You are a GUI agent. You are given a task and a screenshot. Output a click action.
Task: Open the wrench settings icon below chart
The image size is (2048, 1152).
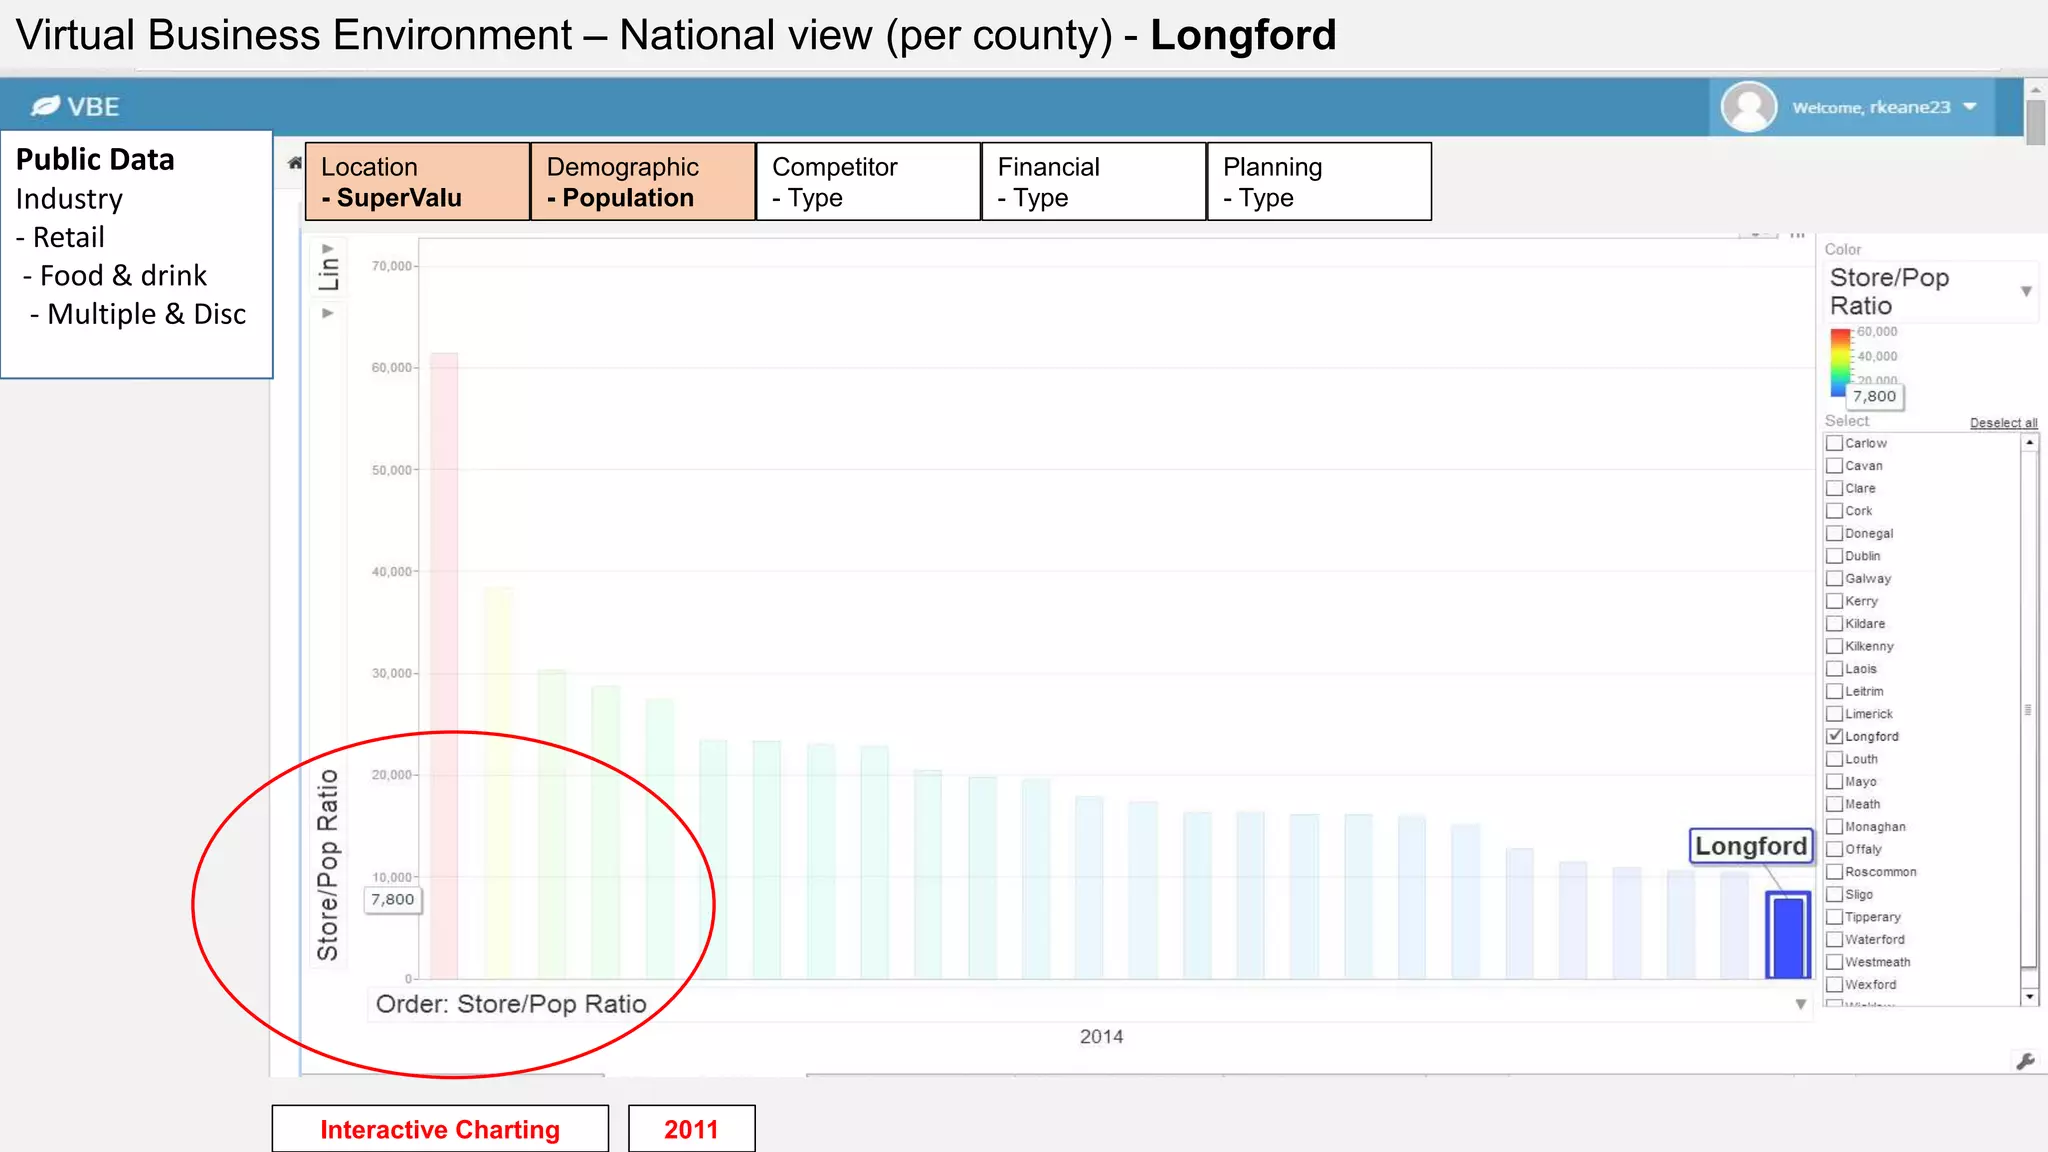(2025, 1062)
